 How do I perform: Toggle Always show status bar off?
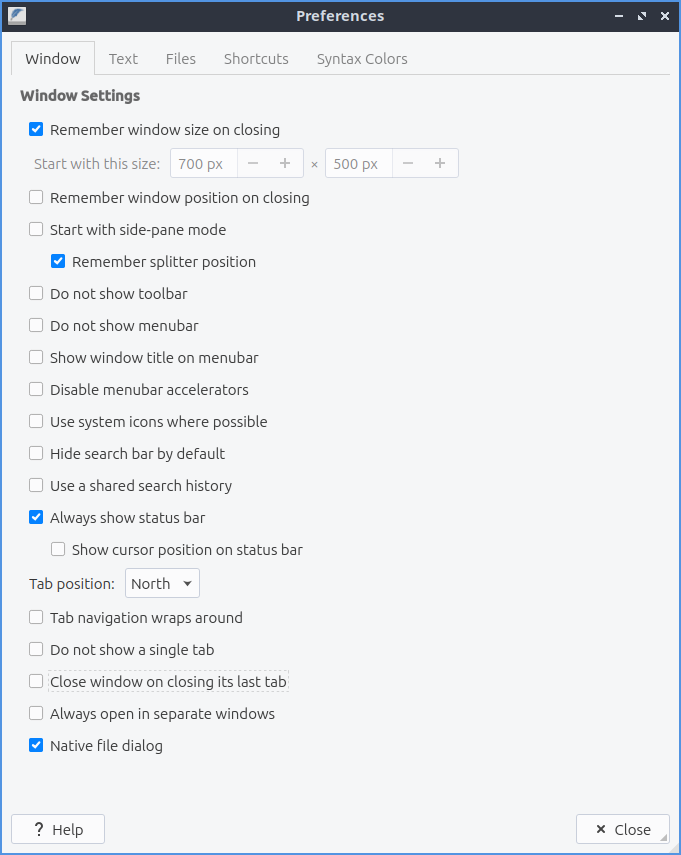click(x=37, y=518)
